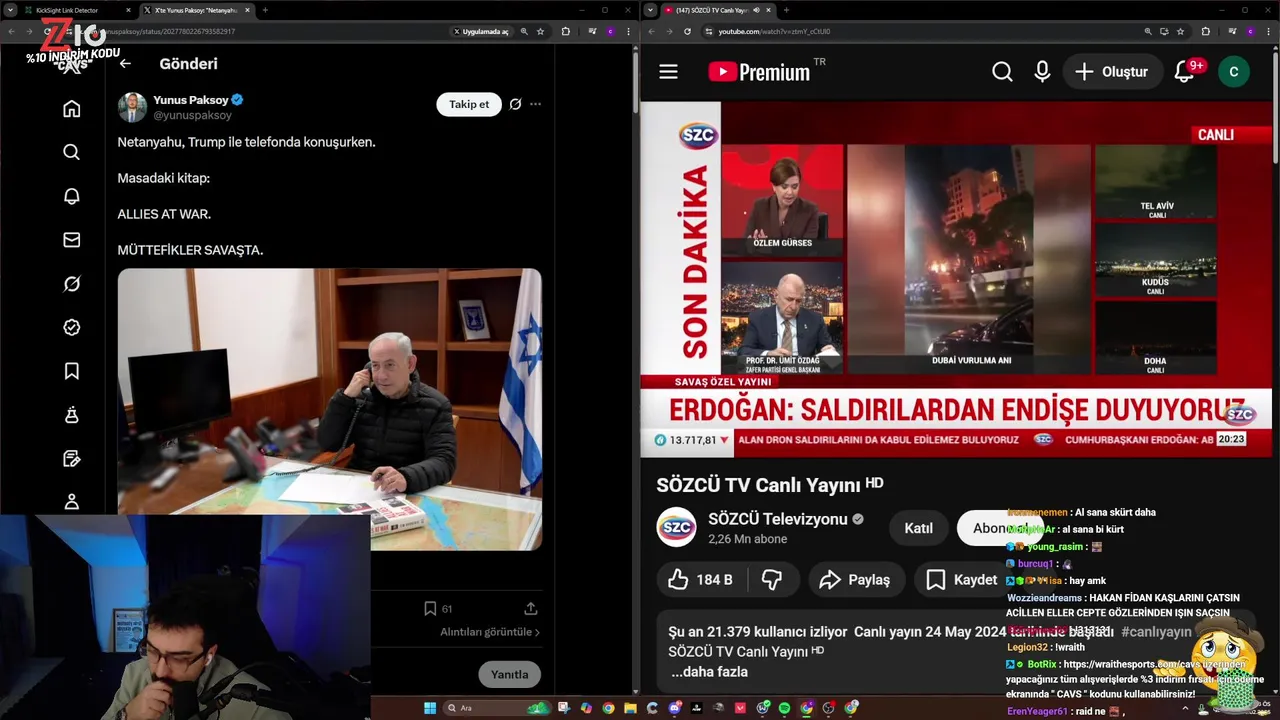Open X messages envelope in sidebar
Image resolution: width=1280 pixels, height=720 pixels.
[71, 240]
